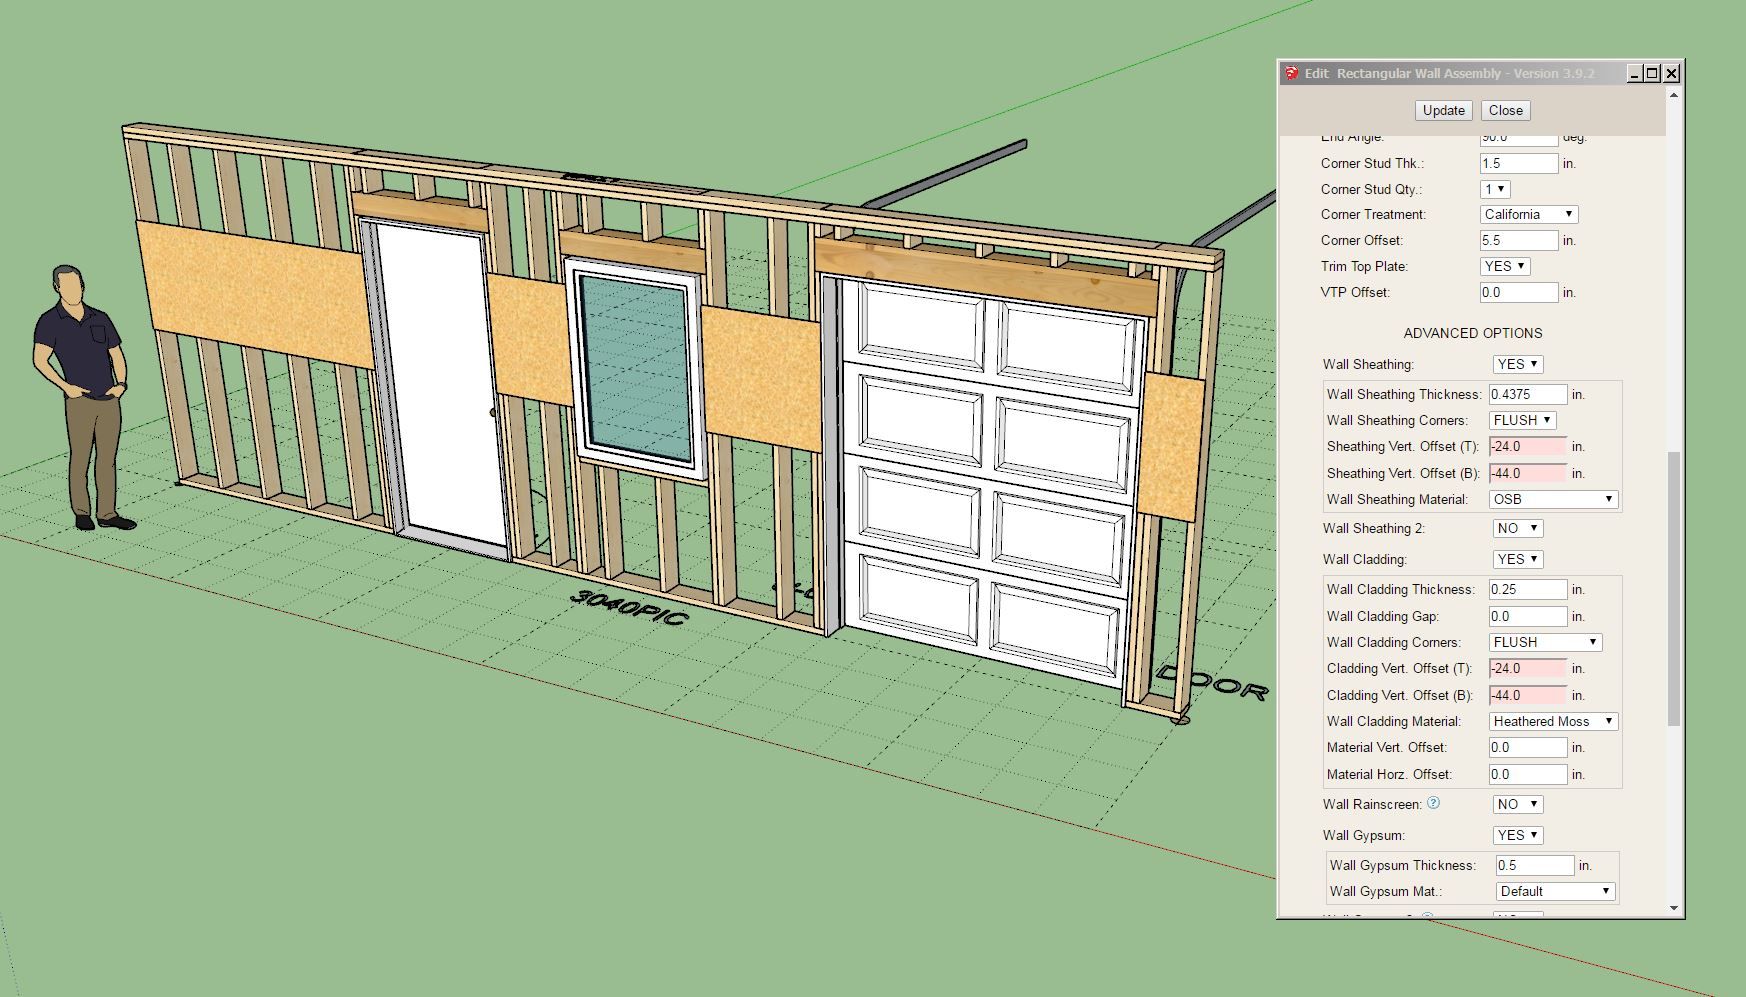Click the Wall Sheathing Thickness input field
This screenshot has width=1746, height=997.
click(1527, 394)
